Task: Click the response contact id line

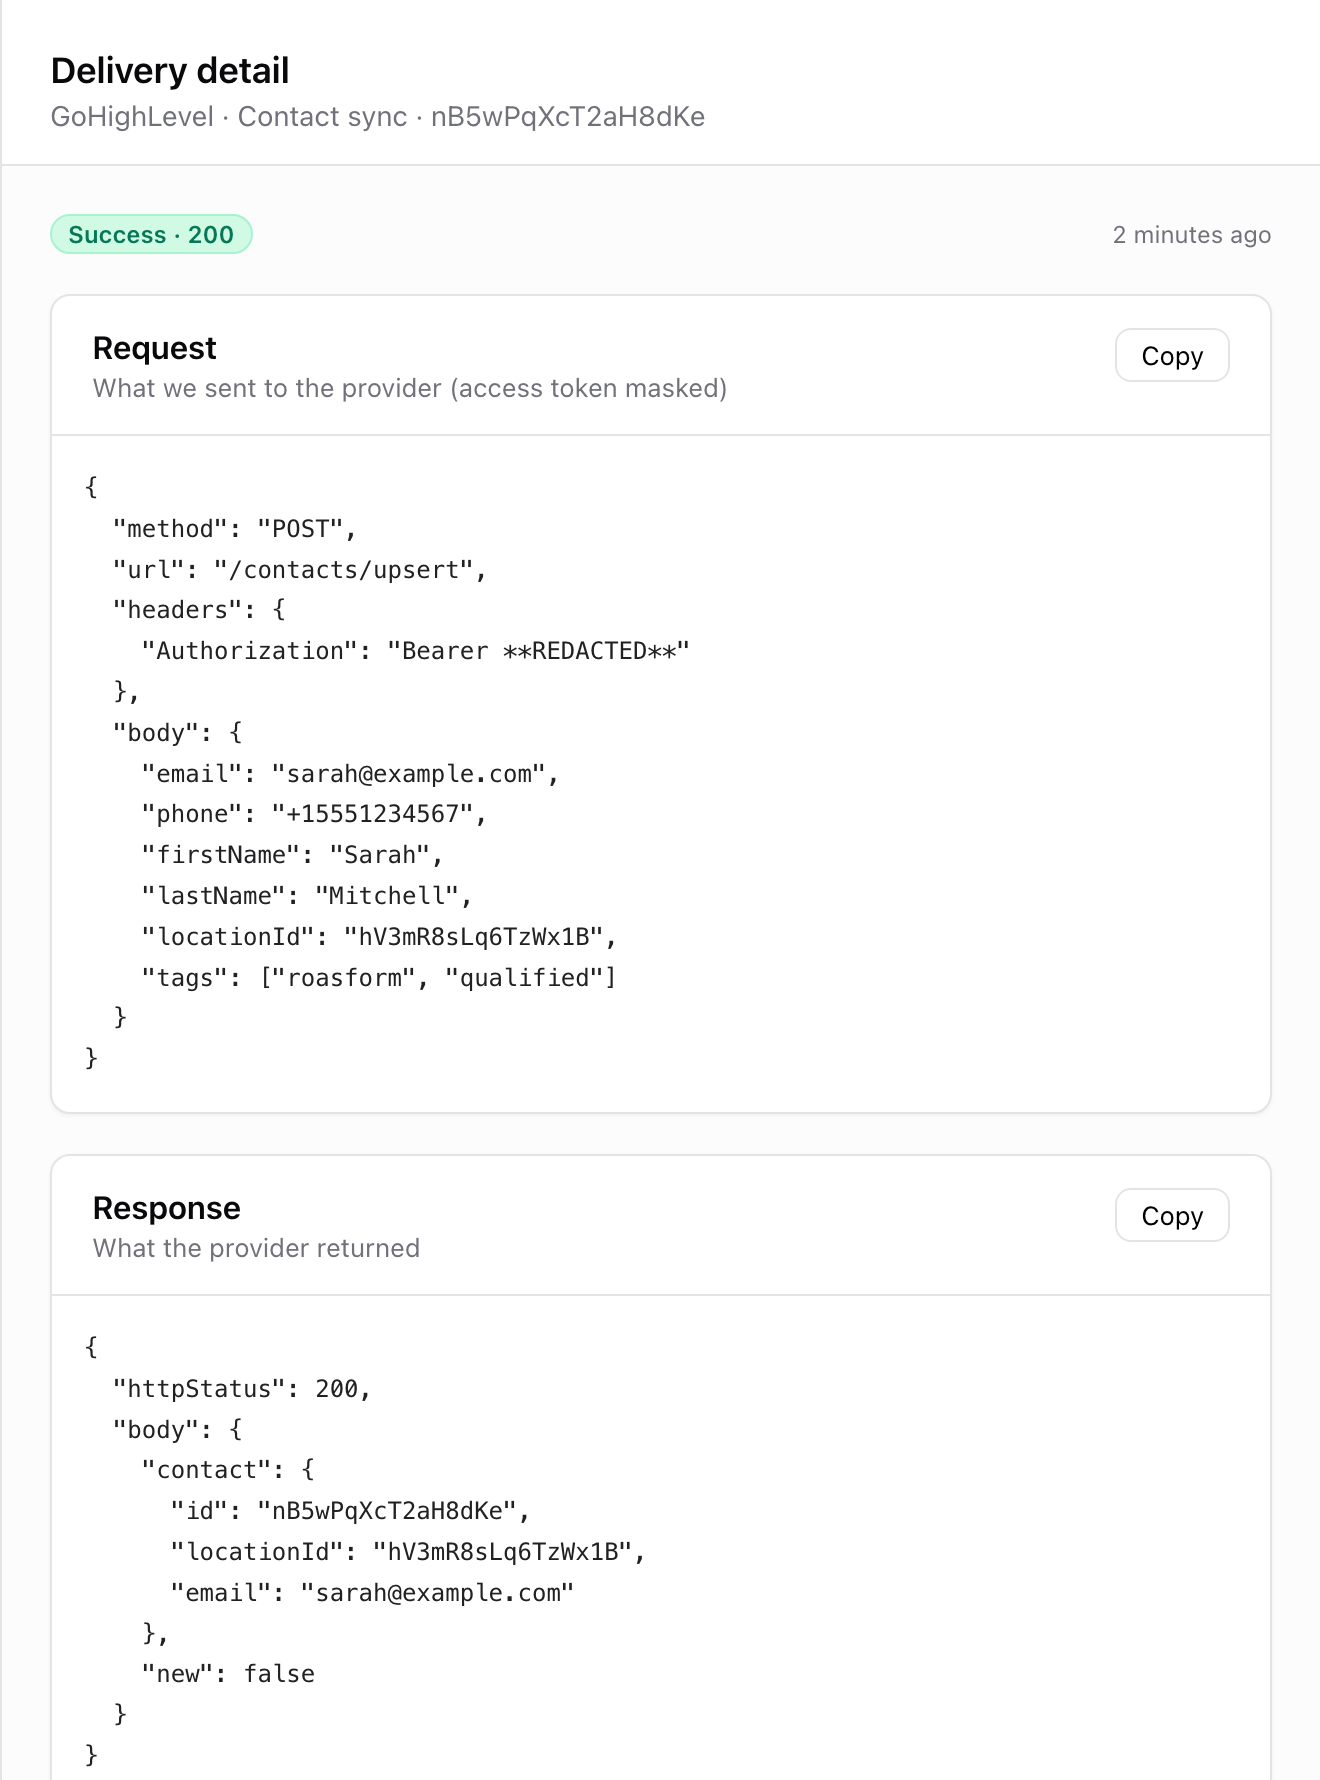Action: pos(350,1511)
